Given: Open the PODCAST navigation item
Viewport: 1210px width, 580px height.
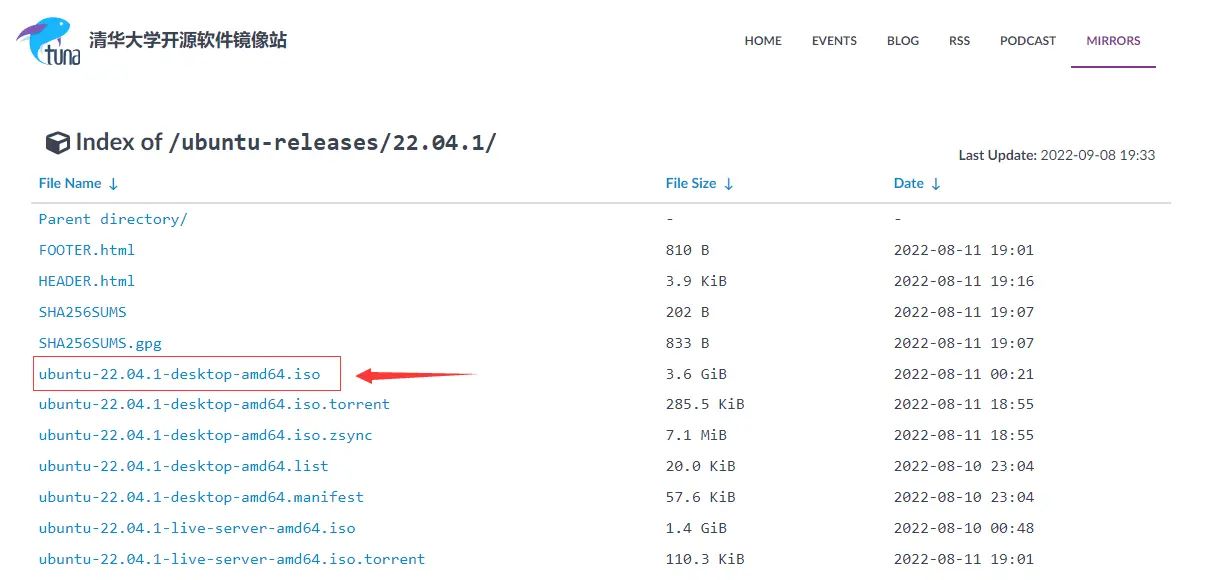Looking at the screenshot, I should [x=1028, y=41].
